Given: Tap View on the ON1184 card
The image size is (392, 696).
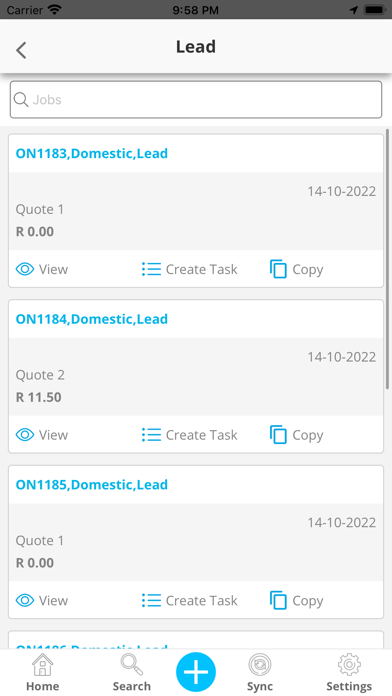Looking at the screenshot, I should click(x=53, y=435).
